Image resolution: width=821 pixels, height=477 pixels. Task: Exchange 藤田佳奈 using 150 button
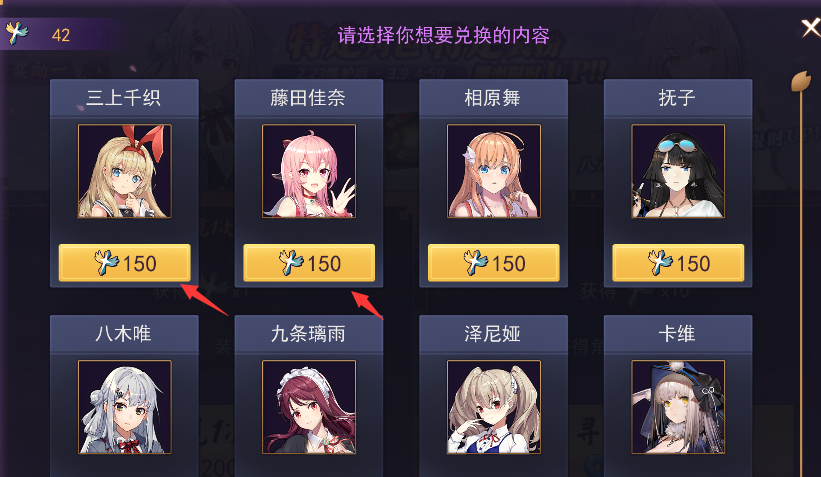[309, 263]
